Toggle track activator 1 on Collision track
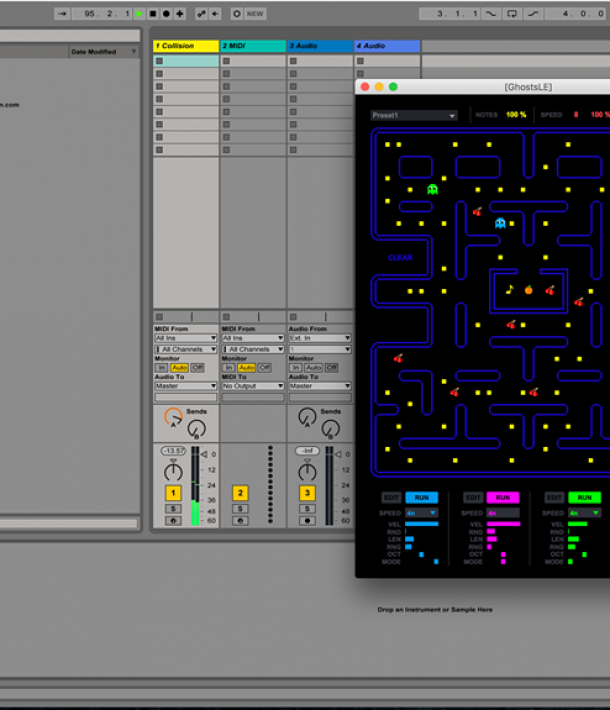The height and width of the screenshot is (710, 610). tap(173, 493)
